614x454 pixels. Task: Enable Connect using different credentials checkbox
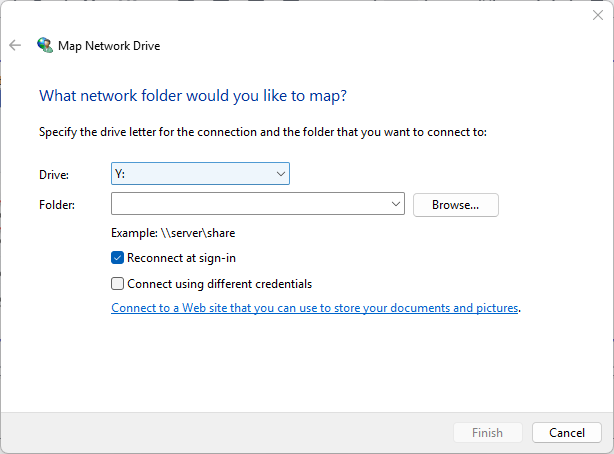[x=117, y=284]
